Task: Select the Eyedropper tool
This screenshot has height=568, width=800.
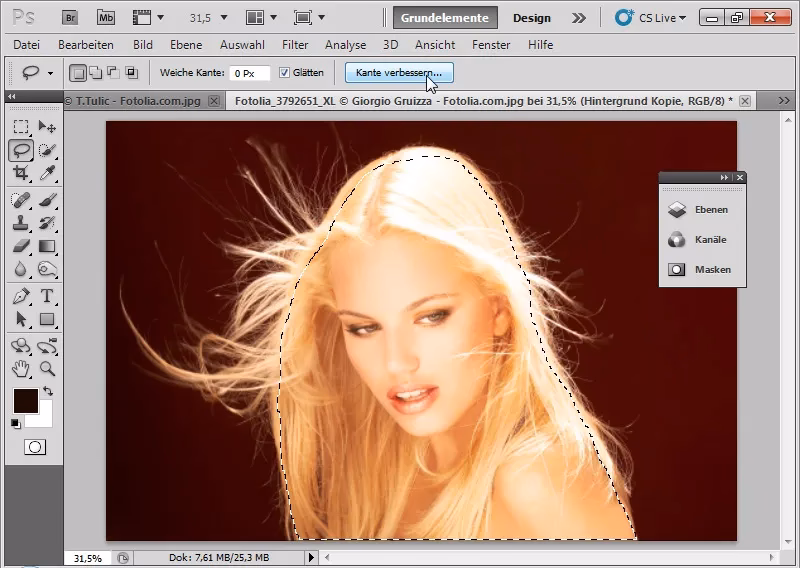Action: coord(46,173)
